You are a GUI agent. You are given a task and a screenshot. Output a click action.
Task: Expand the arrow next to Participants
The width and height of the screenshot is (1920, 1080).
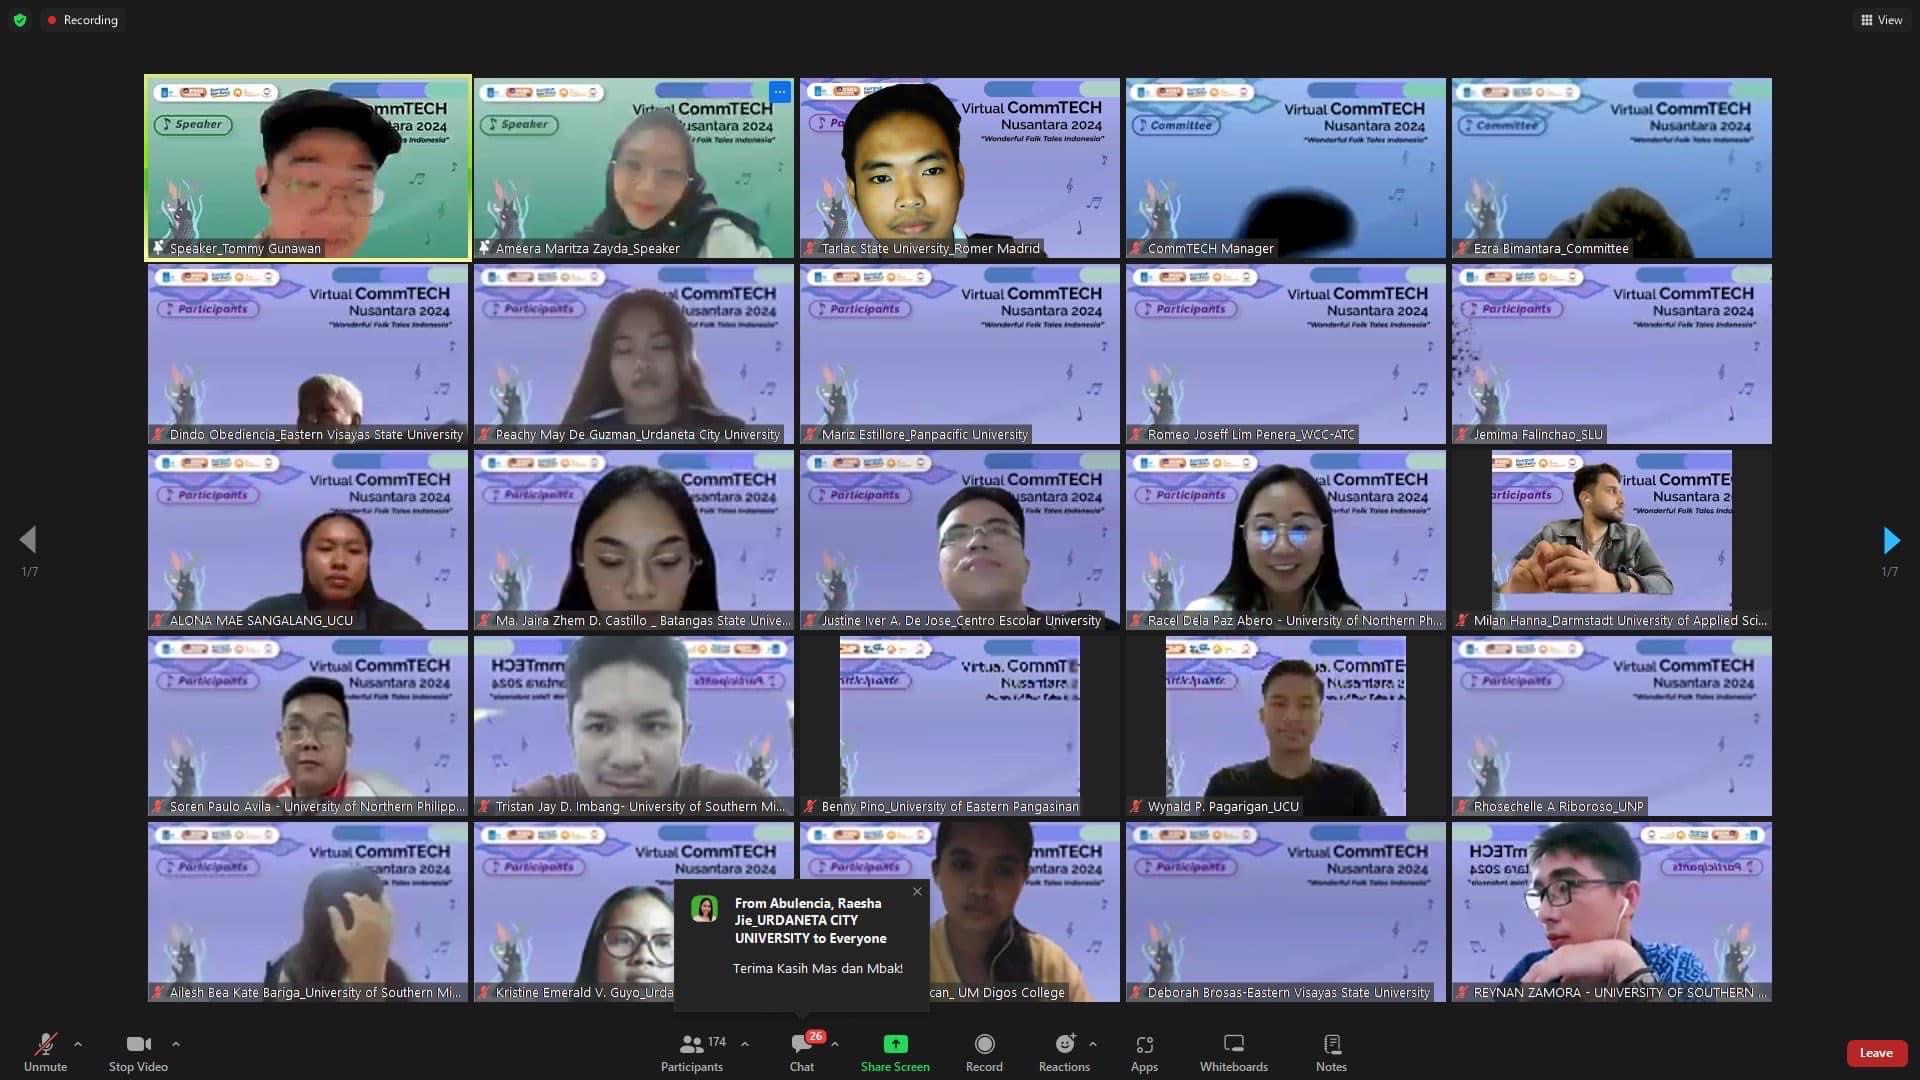[x=745, y=1044]
